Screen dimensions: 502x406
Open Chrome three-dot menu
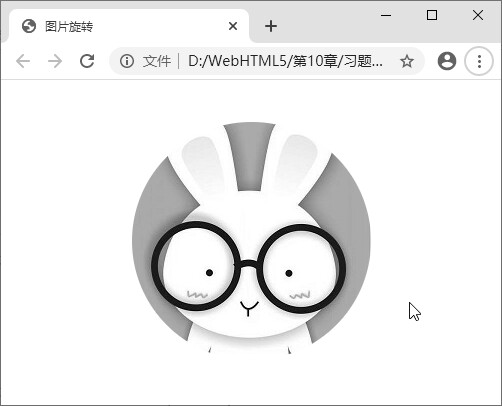[479, 61]
